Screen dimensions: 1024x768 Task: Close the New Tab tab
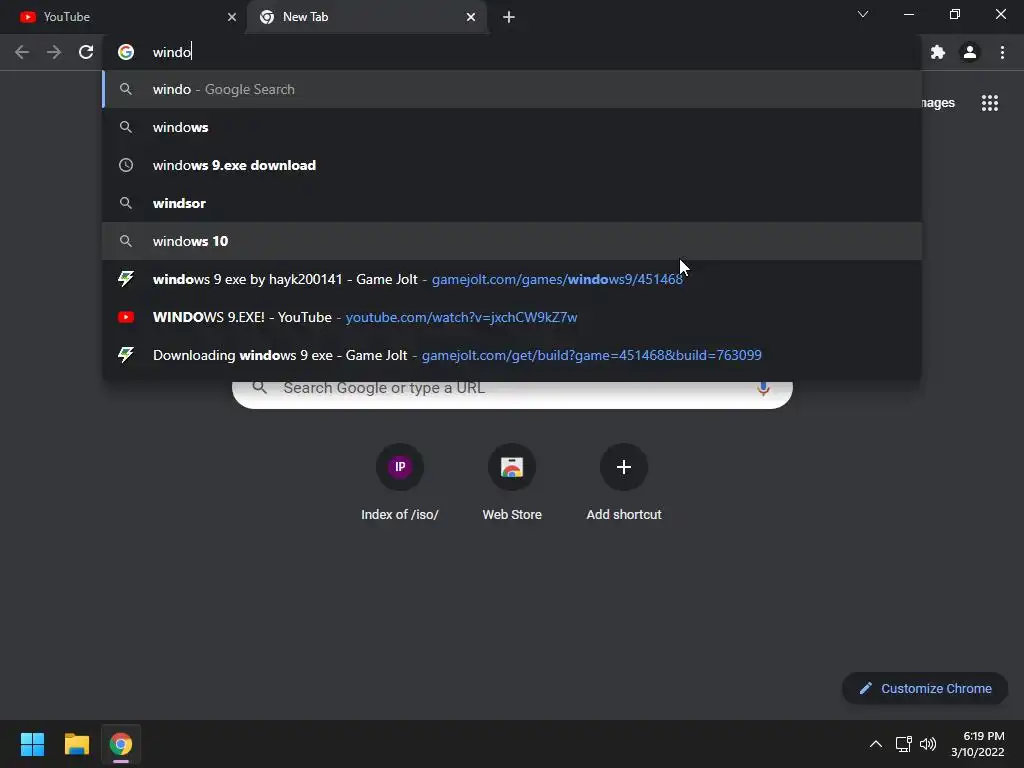coord(471,17)
